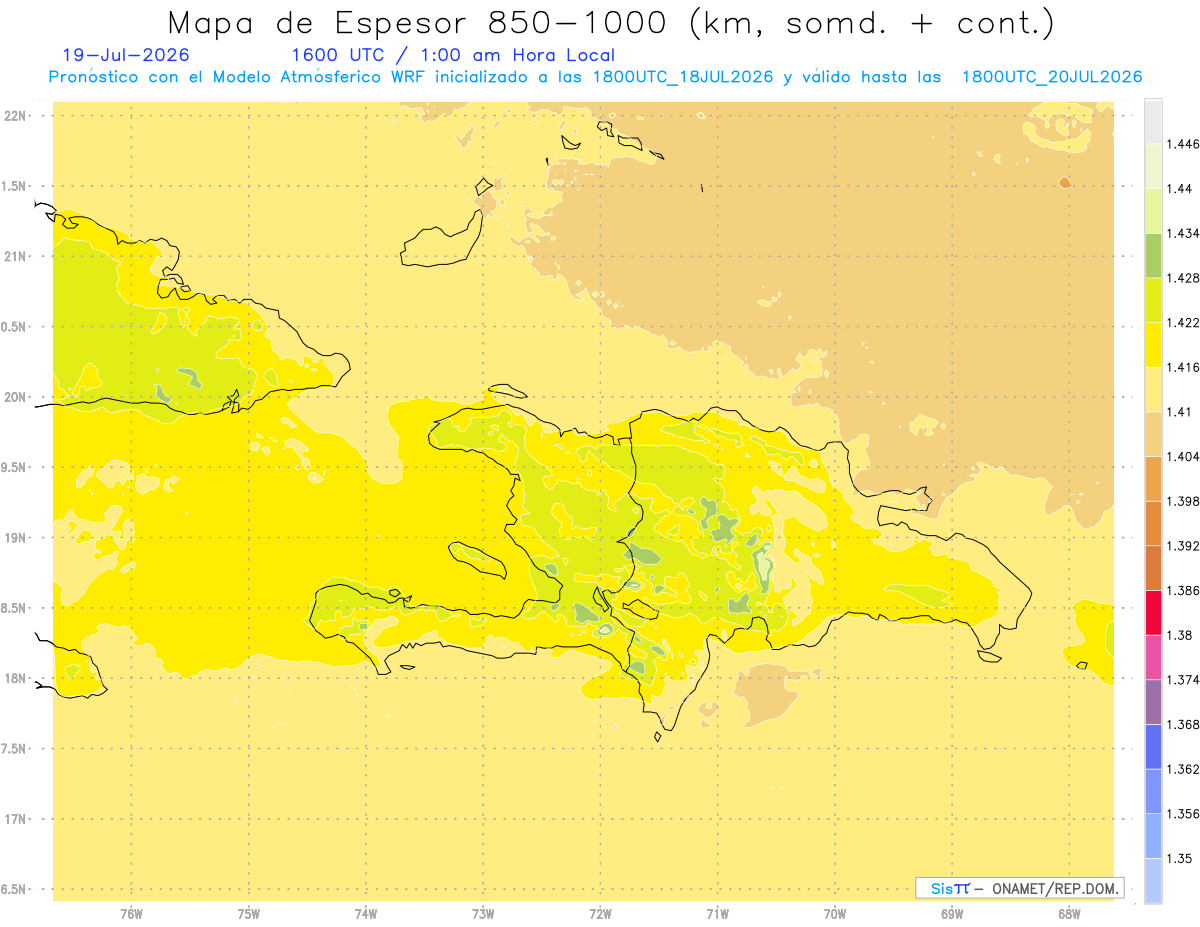1200x927 pixels.
Task: Click the longitude label "71W"
Action: [717, 915]
